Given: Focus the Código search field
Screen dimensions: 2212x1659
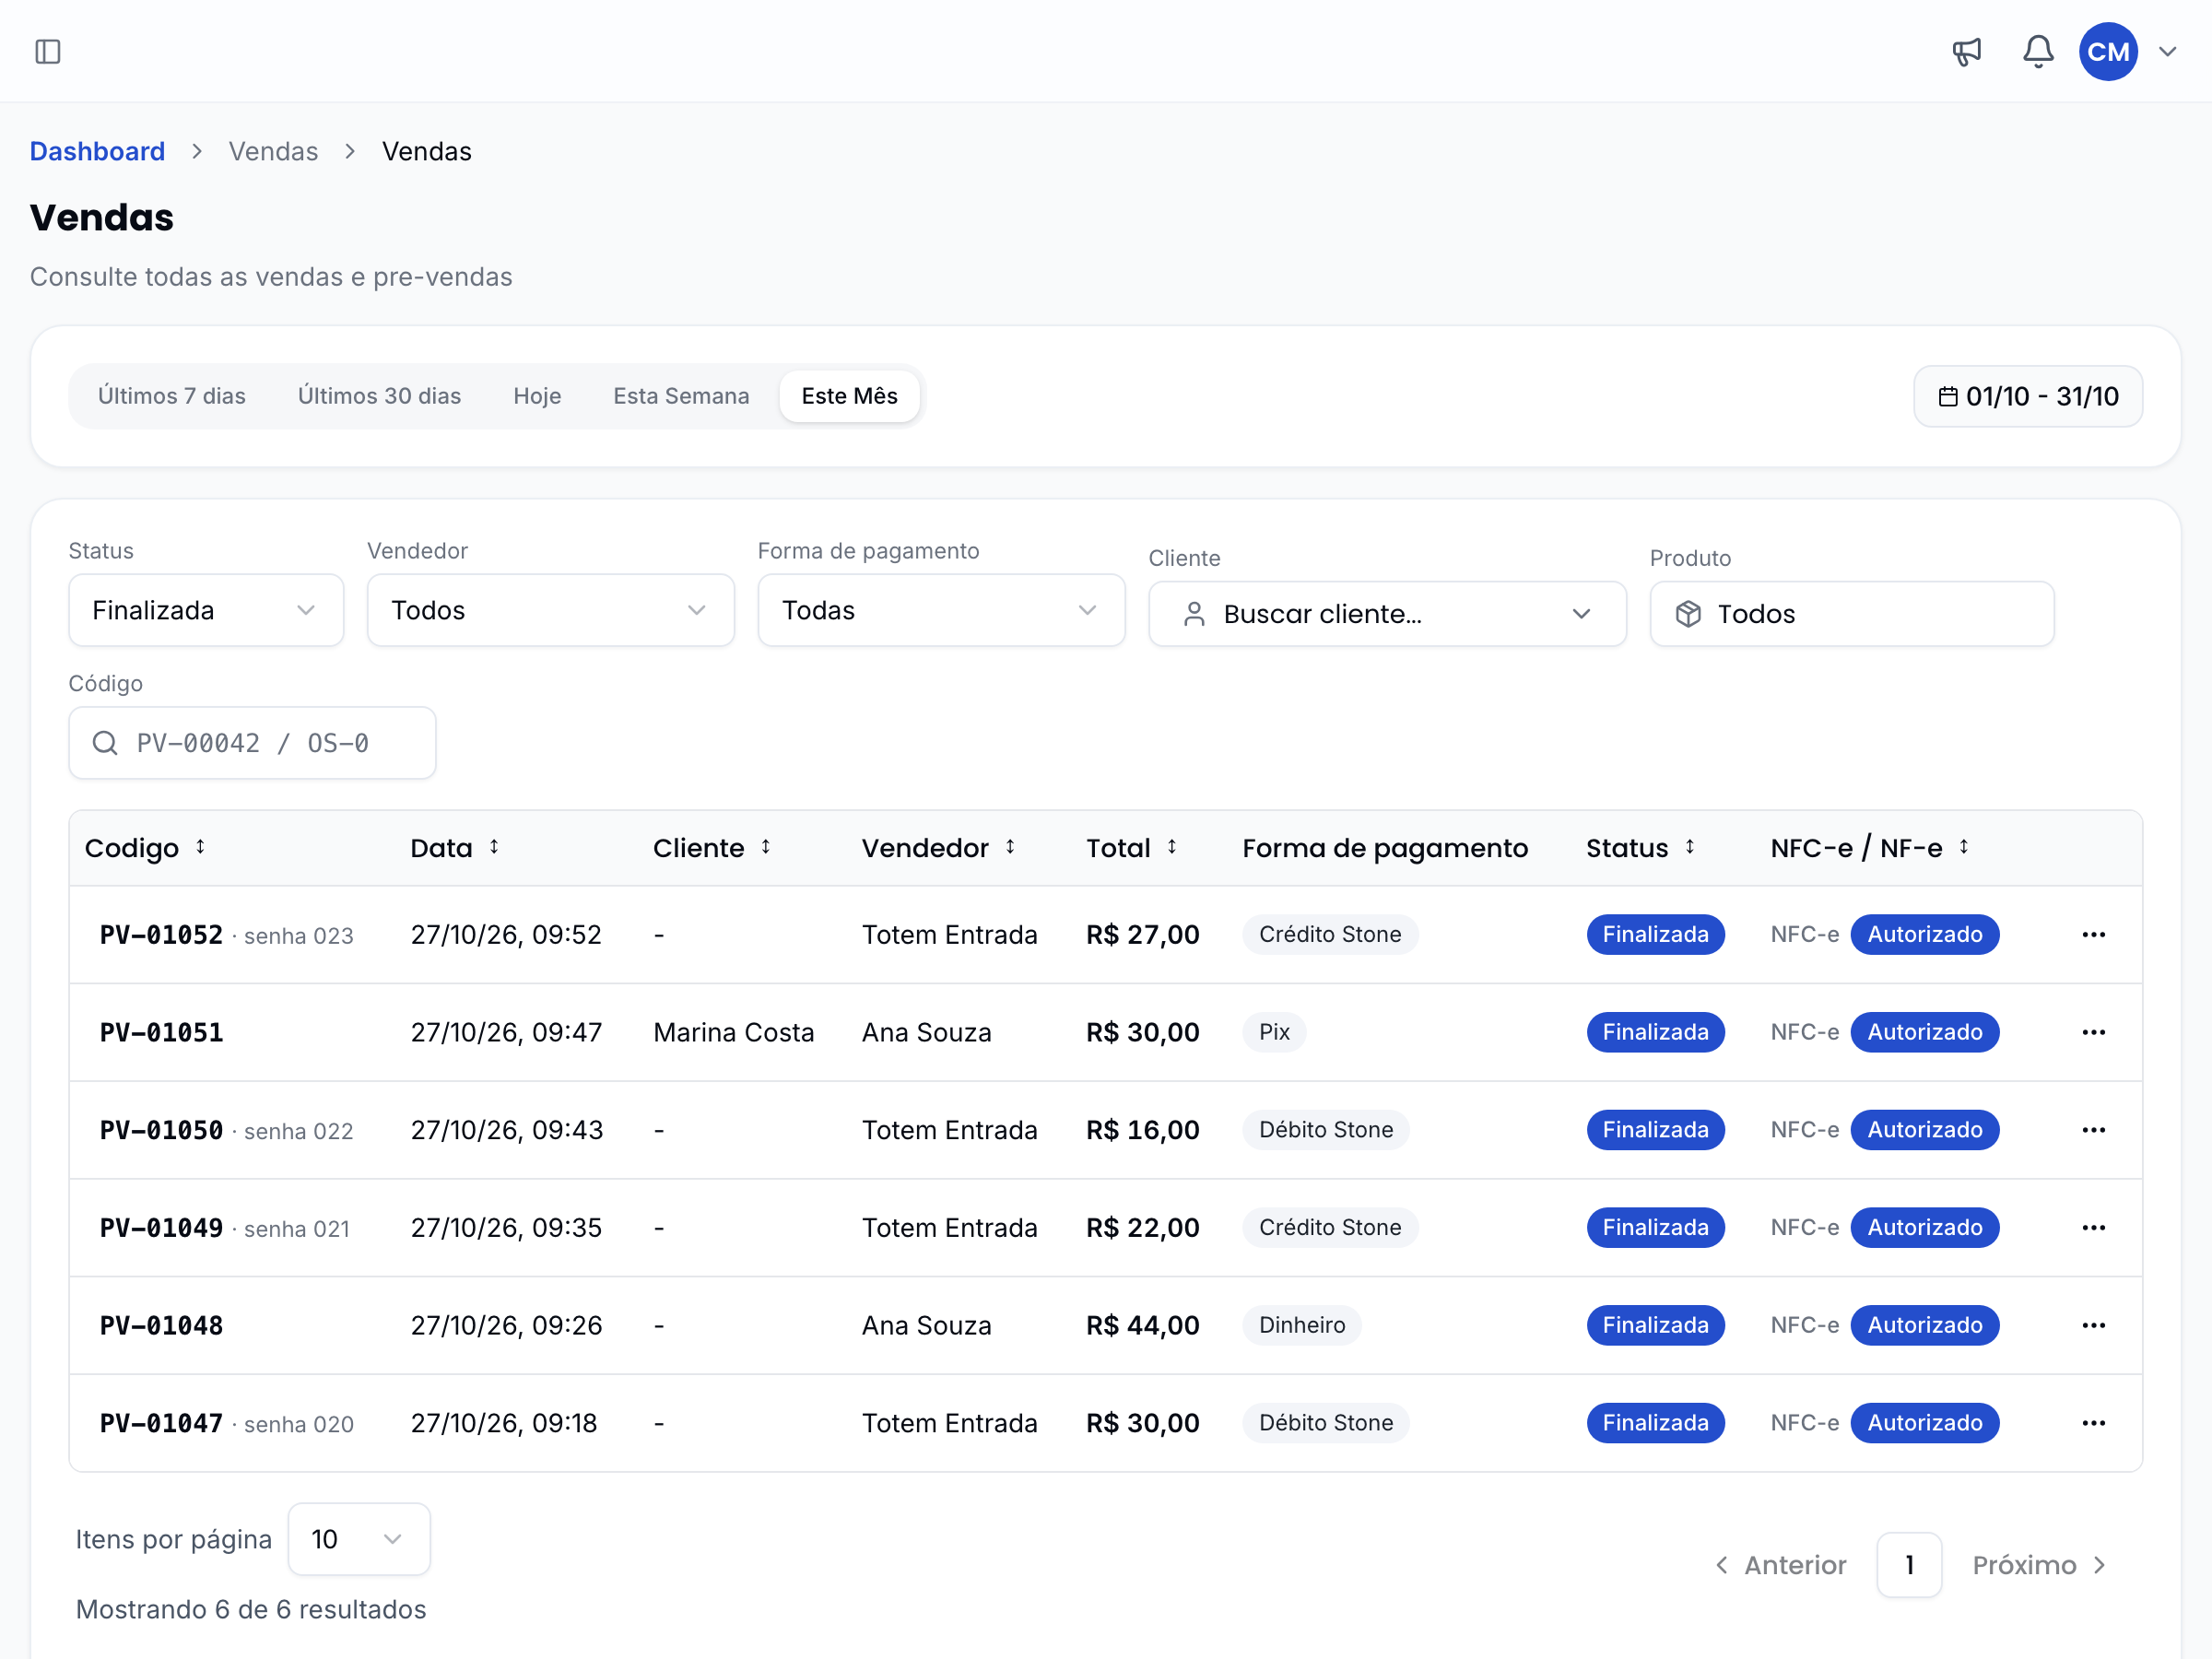Looking at the screenshot, I should 252,743.
